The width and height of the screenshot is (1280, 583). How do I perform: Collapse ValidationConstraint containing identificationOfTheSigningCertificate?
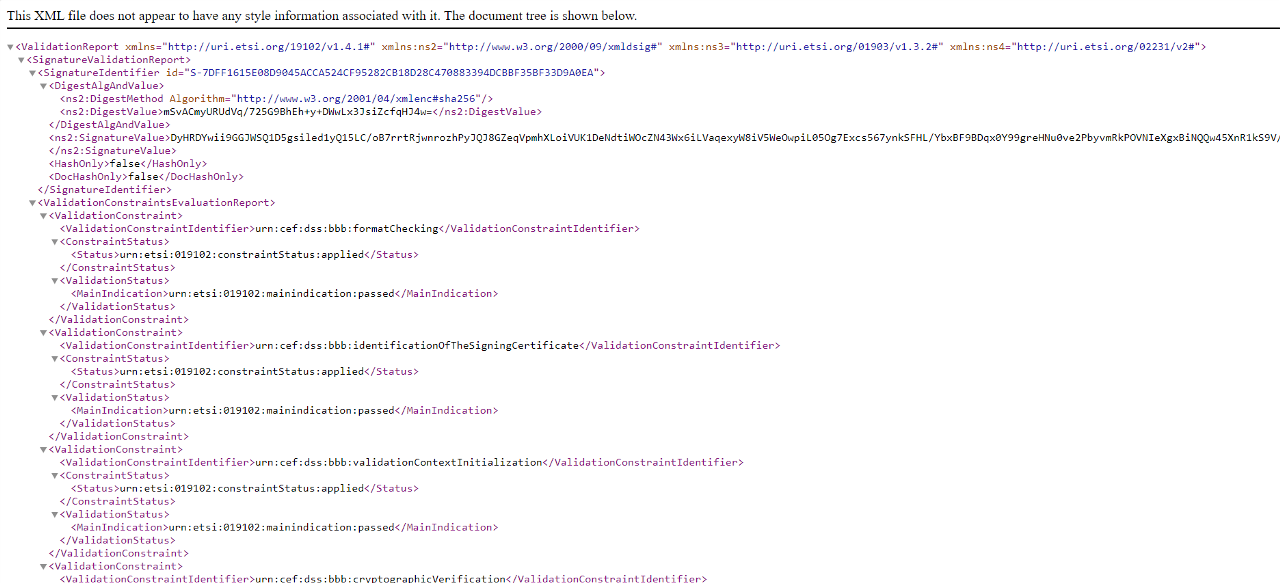pyautogui.click(x=44, y=333)
